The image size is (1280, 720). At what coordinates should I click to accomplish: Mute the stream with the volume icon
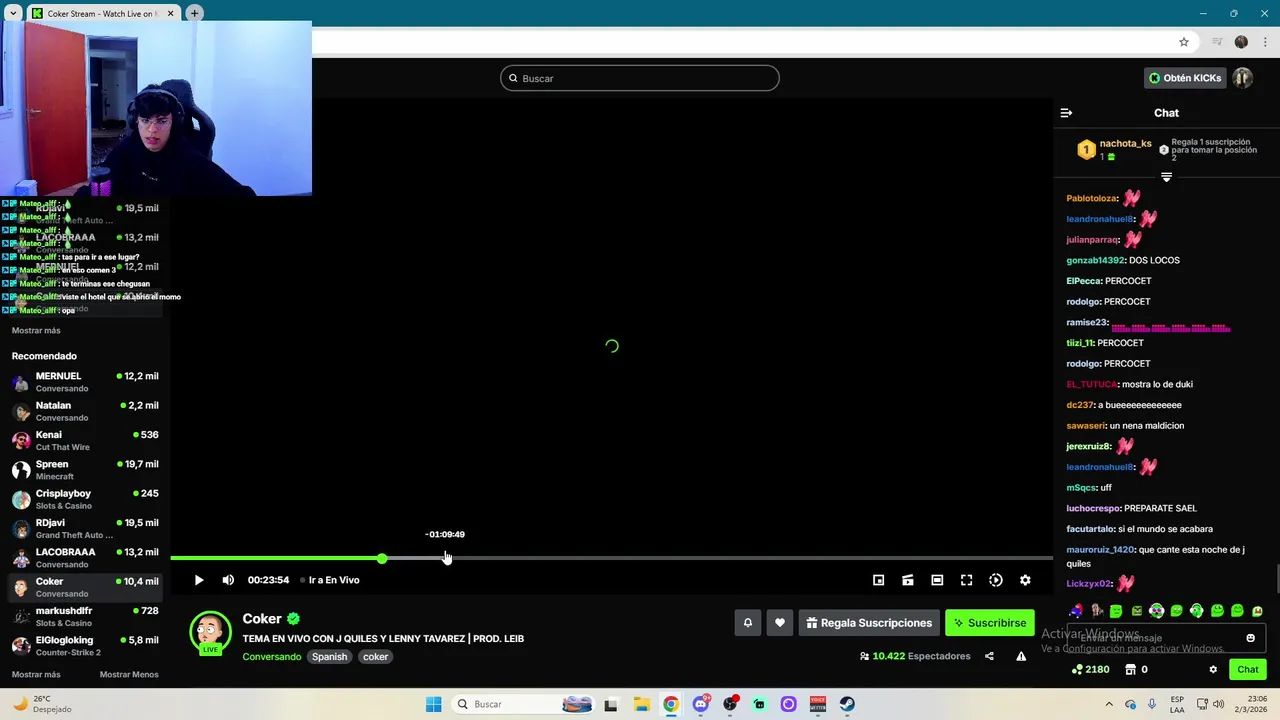(228, 580)
